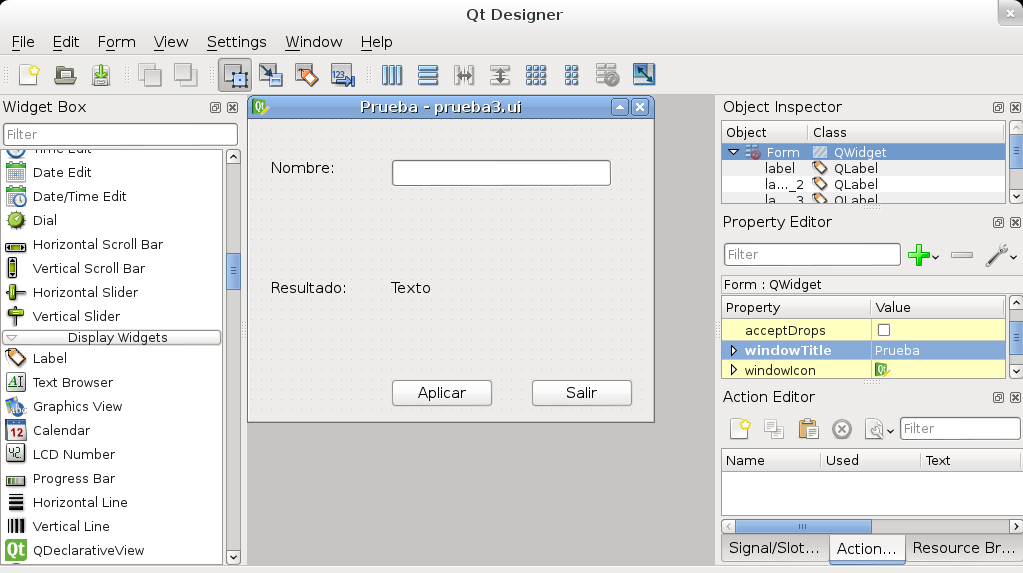
Task: Collapse the Form node in Object Inspector
Action: click(733, 152)
